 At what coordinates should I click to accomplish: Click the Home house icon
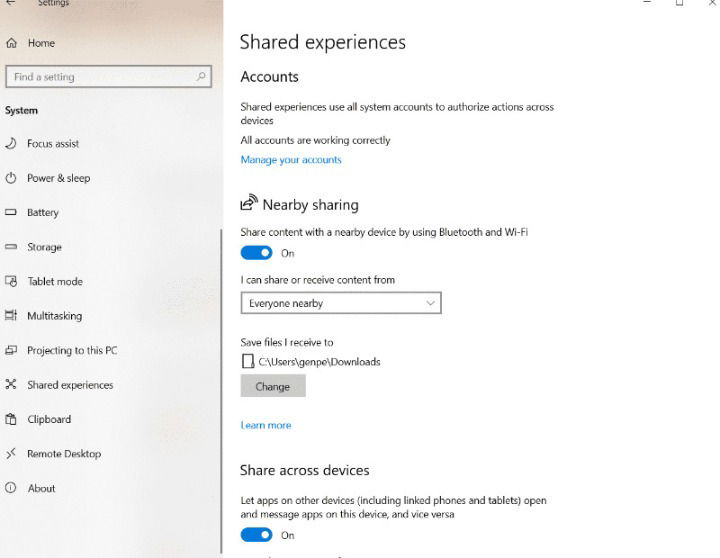11,43
